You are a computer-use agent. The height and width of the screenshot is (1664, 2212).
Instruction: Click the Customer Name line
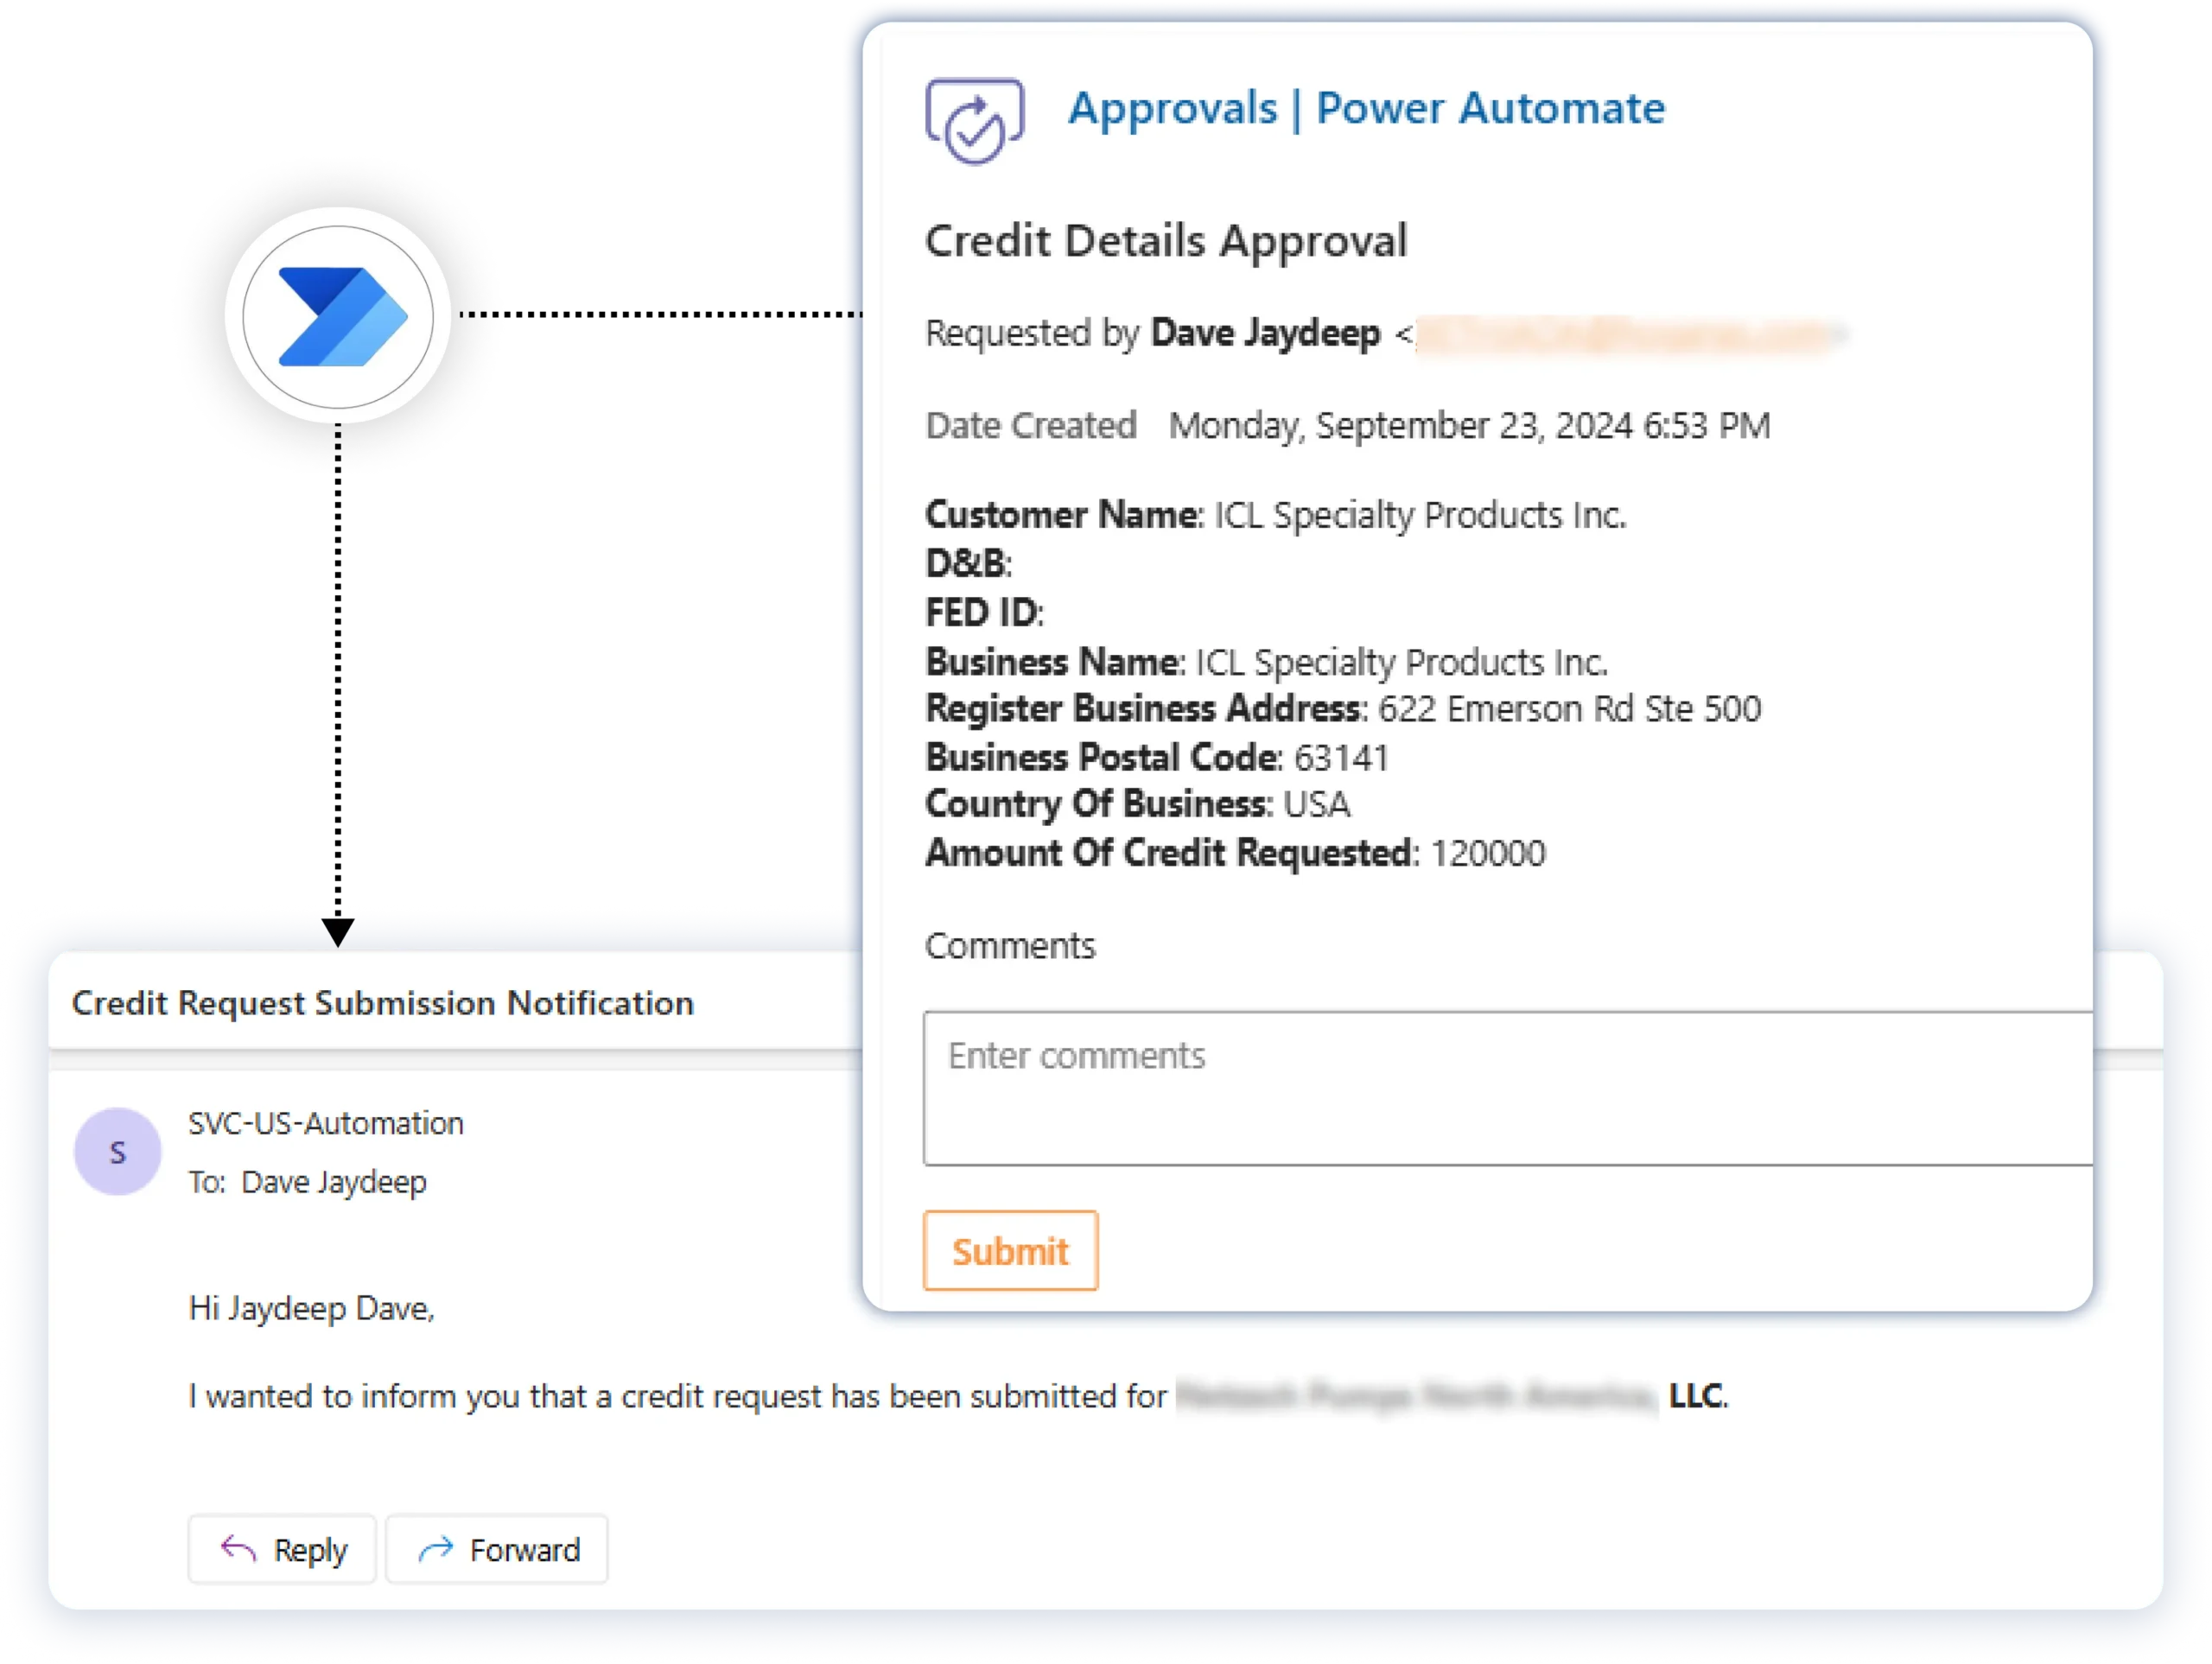tap(1275, 515)
